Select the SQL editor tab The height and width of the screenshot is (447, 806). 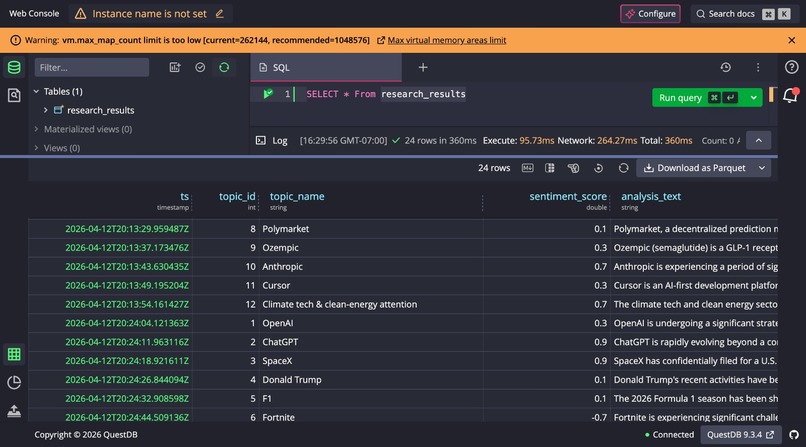coord(326,67)
